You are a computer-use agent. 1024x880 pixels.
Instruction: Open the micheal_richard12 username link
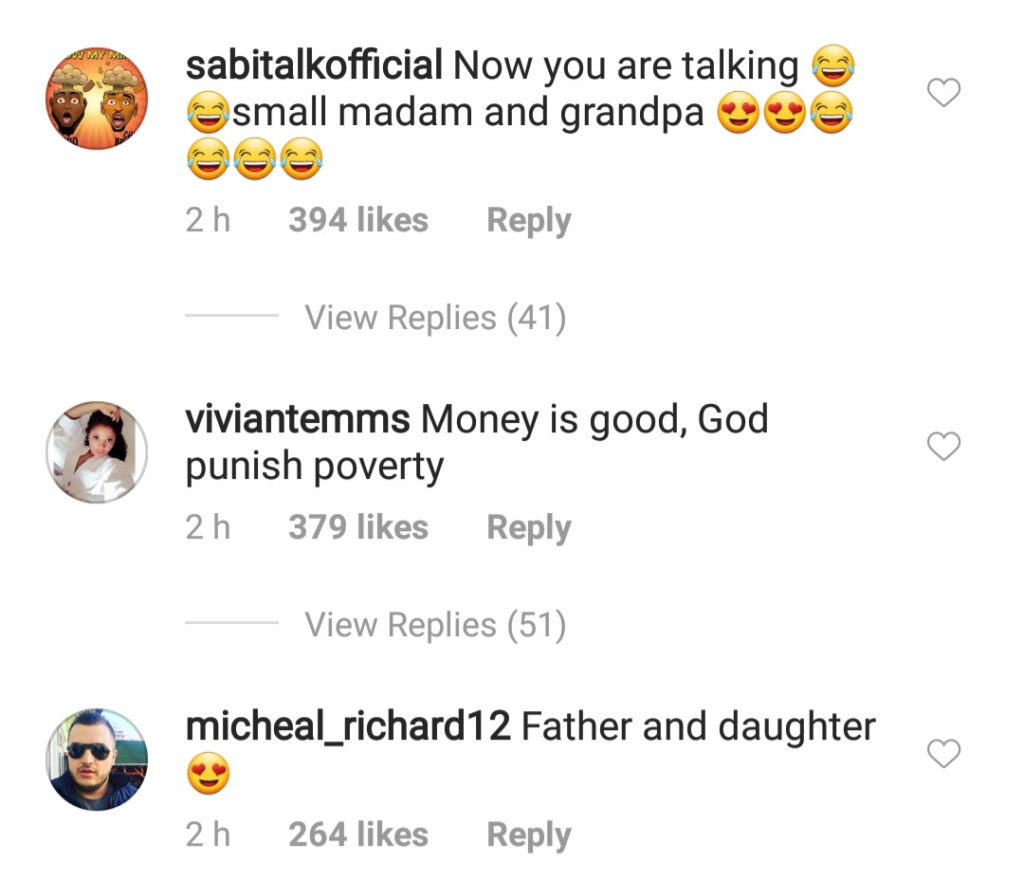click(x=348, y=727)
